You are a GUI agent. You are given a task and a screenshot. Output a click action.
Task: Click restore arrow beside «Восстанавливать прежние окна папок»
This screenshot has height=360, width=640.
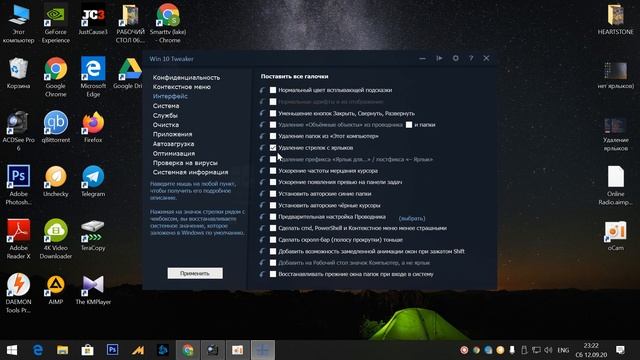262,274
